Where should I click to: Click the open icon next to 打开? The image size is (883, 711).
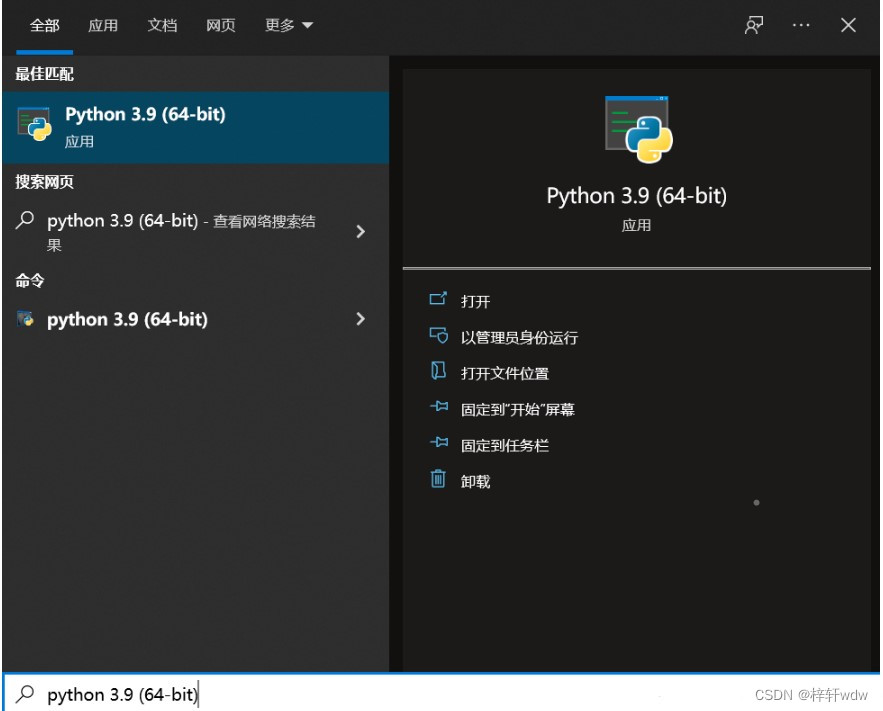point(438,299)
